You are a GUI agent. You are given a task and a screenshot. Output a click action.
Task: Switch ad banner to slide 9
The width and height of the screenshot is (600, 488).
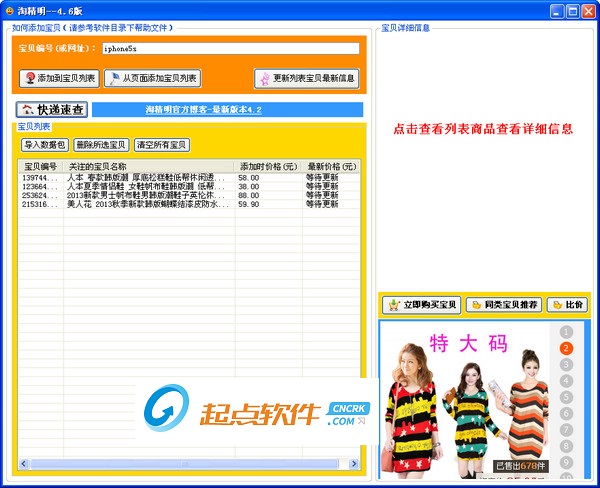(x=566, y=463)
